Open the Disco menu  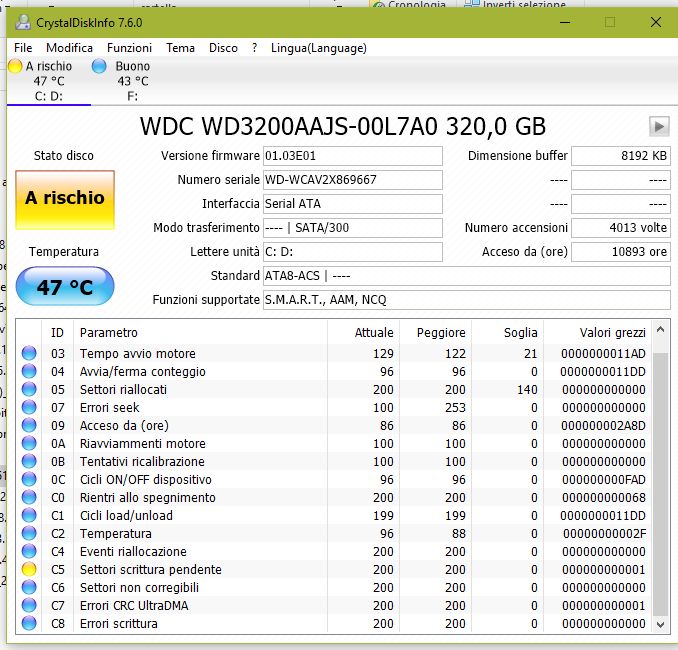pos(223,48)
